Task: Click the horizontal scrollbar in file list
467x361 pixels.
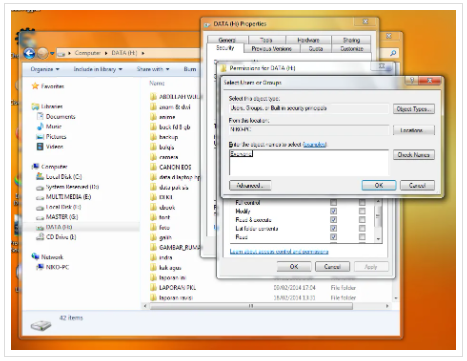Action: coord(251,306)
